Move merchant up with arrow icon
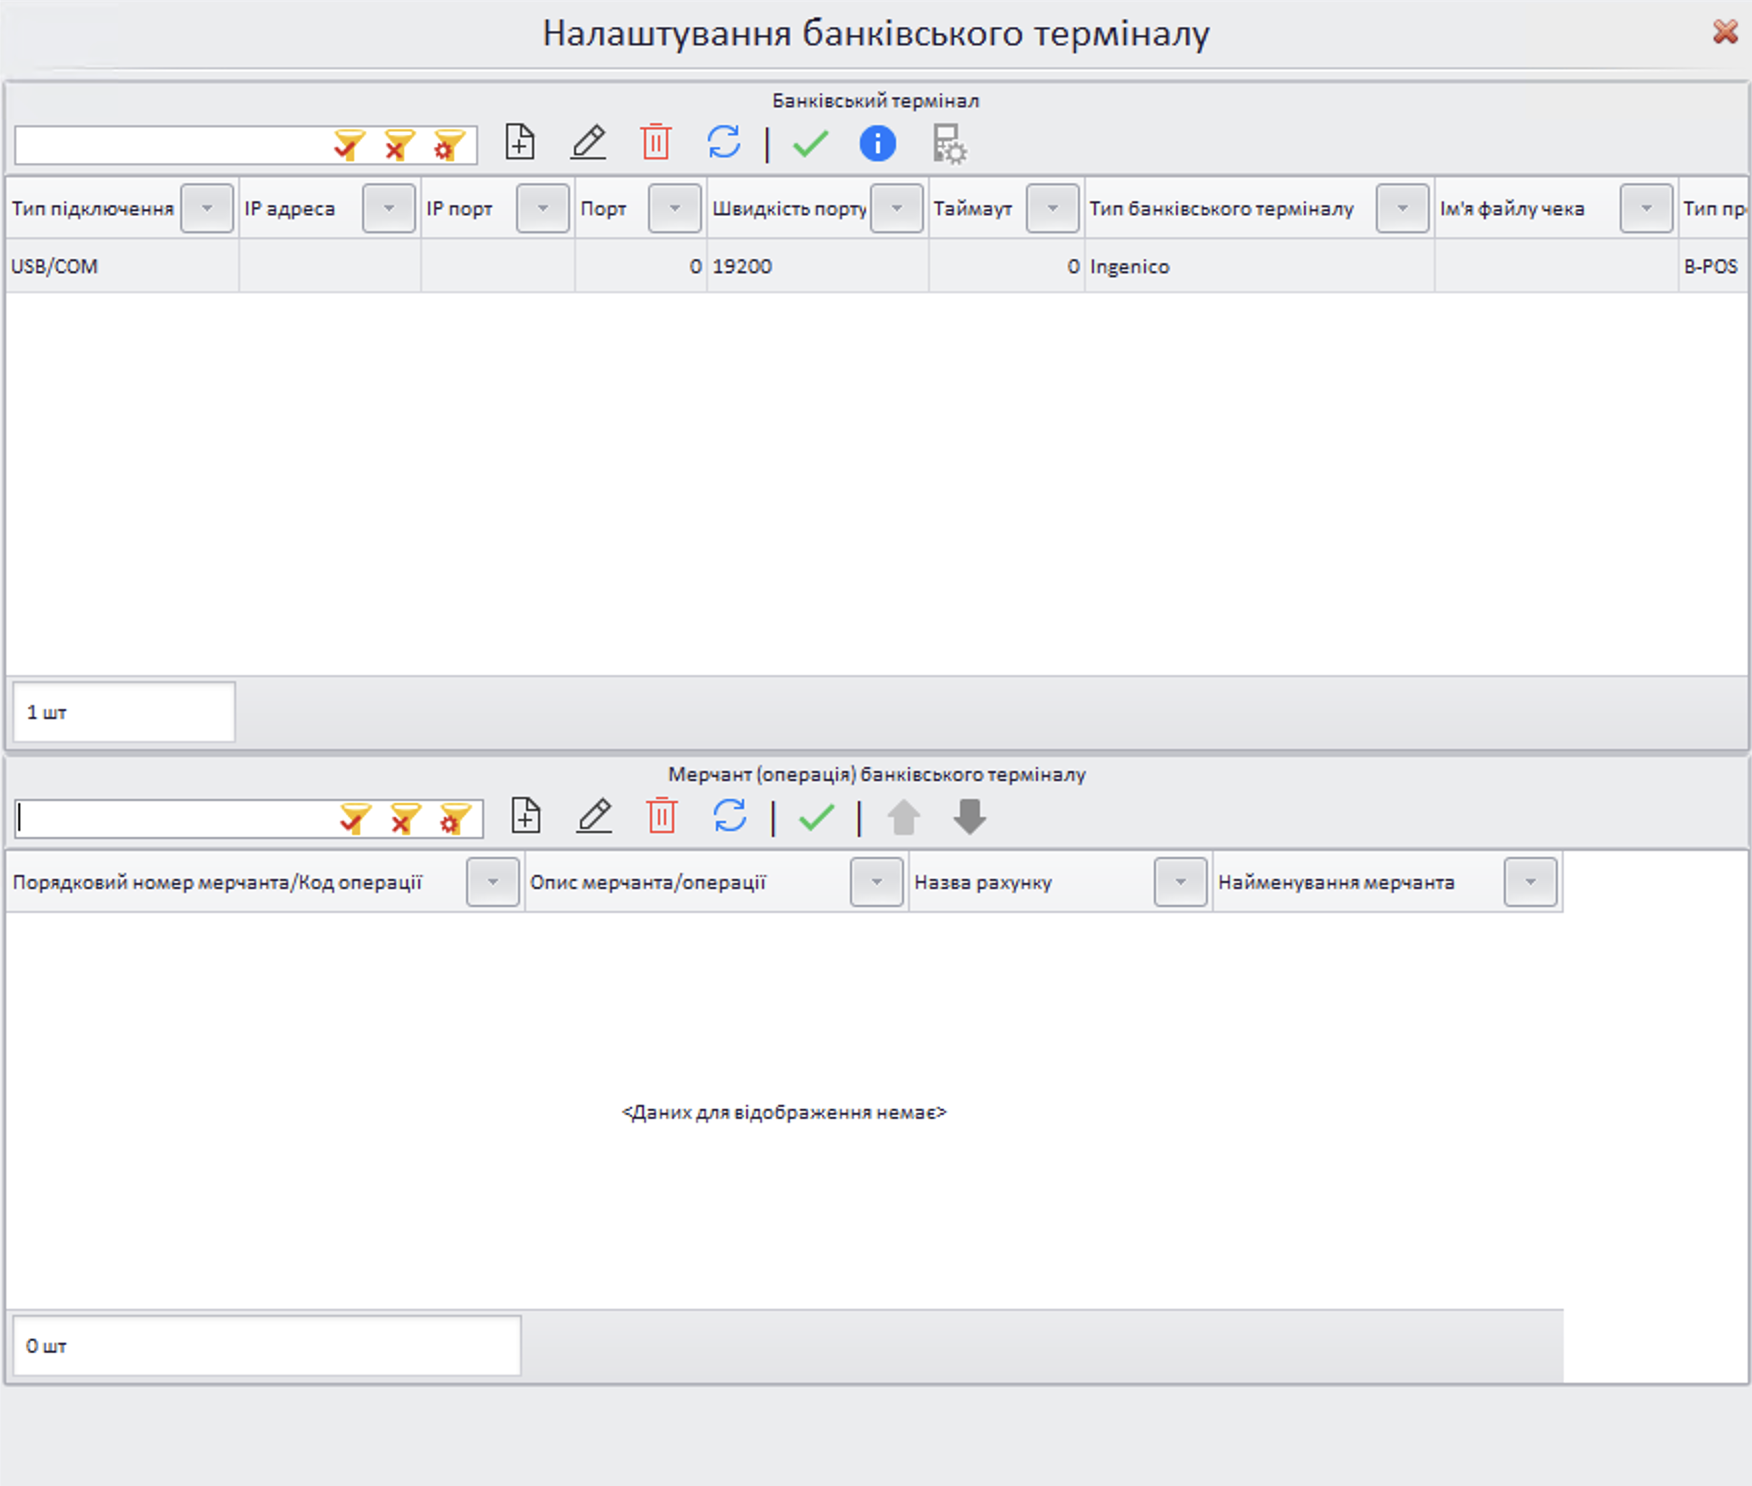The image size is (1752, 1486). [903, 817]
